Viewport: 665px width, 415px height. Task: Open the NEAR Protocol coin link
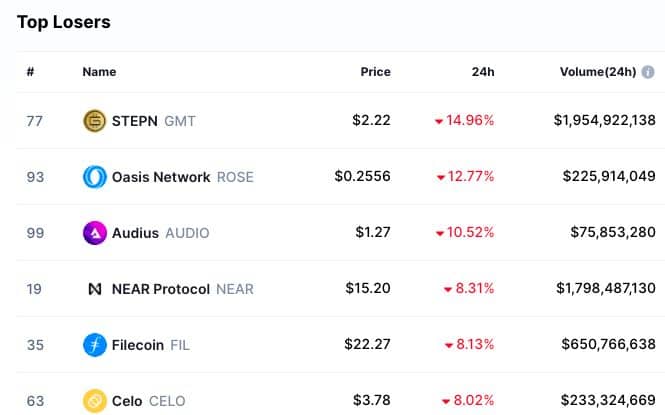click(183, 289)
